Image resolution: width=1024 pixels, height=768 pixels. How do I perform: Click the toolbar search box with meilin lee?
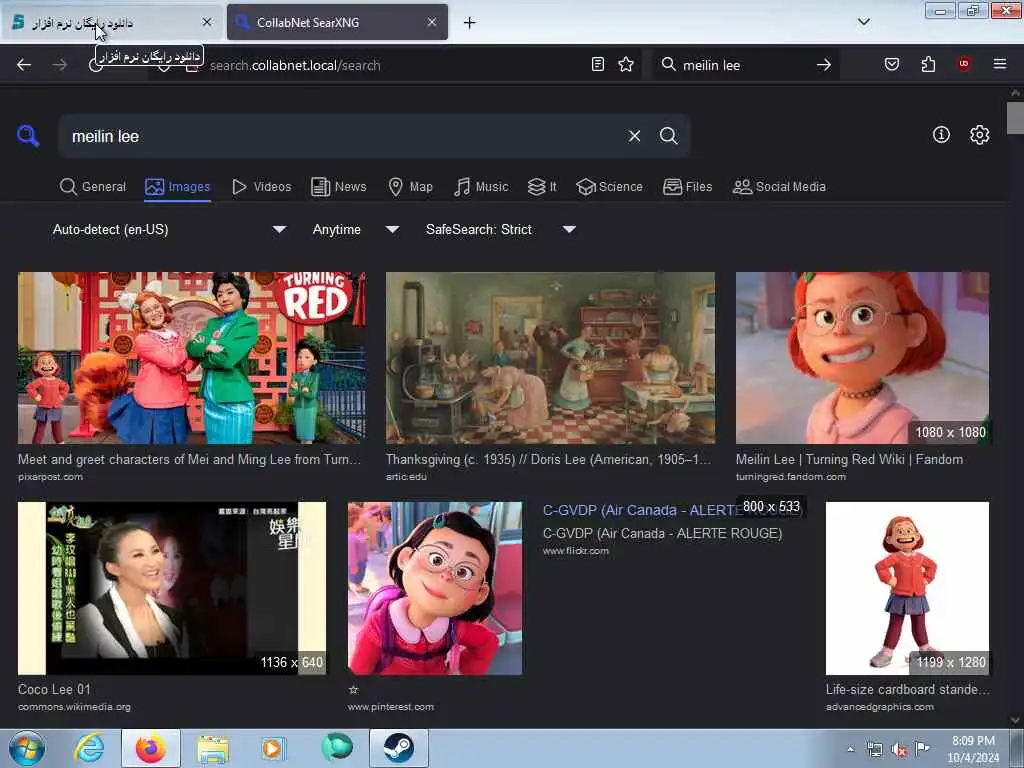coord(744,65)
